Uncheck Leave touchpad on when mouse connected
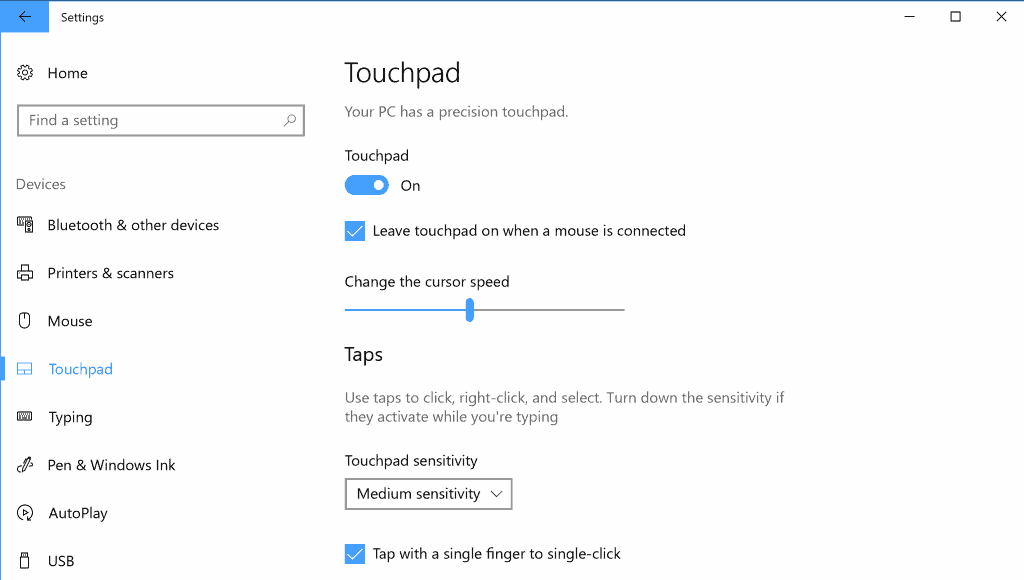The image size is (1024, 580). (x=355, y=231)
